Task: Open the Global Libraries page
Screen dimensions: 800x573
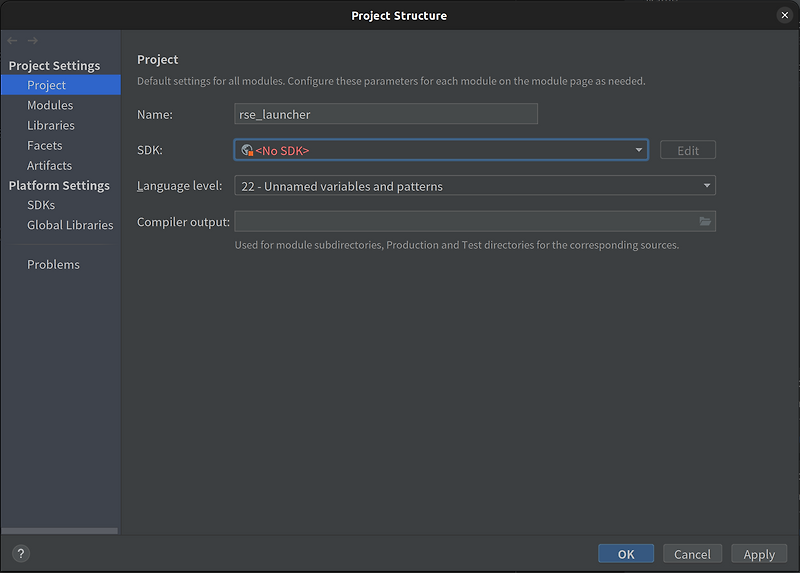Action: pos(70,225)
